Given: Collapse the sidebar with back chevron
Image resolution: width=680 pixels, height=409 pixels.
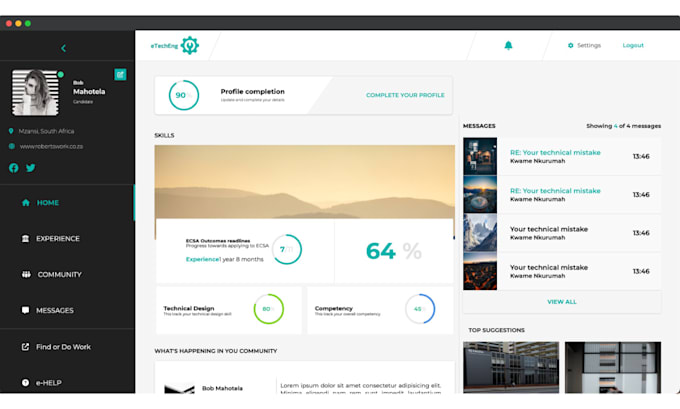Looking at the screenshot, I should click(63, 48).
